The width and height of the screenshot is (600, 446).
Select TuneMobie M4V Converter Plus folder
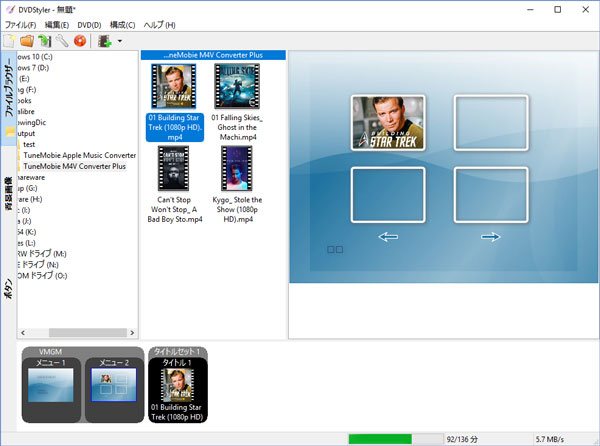74,166
